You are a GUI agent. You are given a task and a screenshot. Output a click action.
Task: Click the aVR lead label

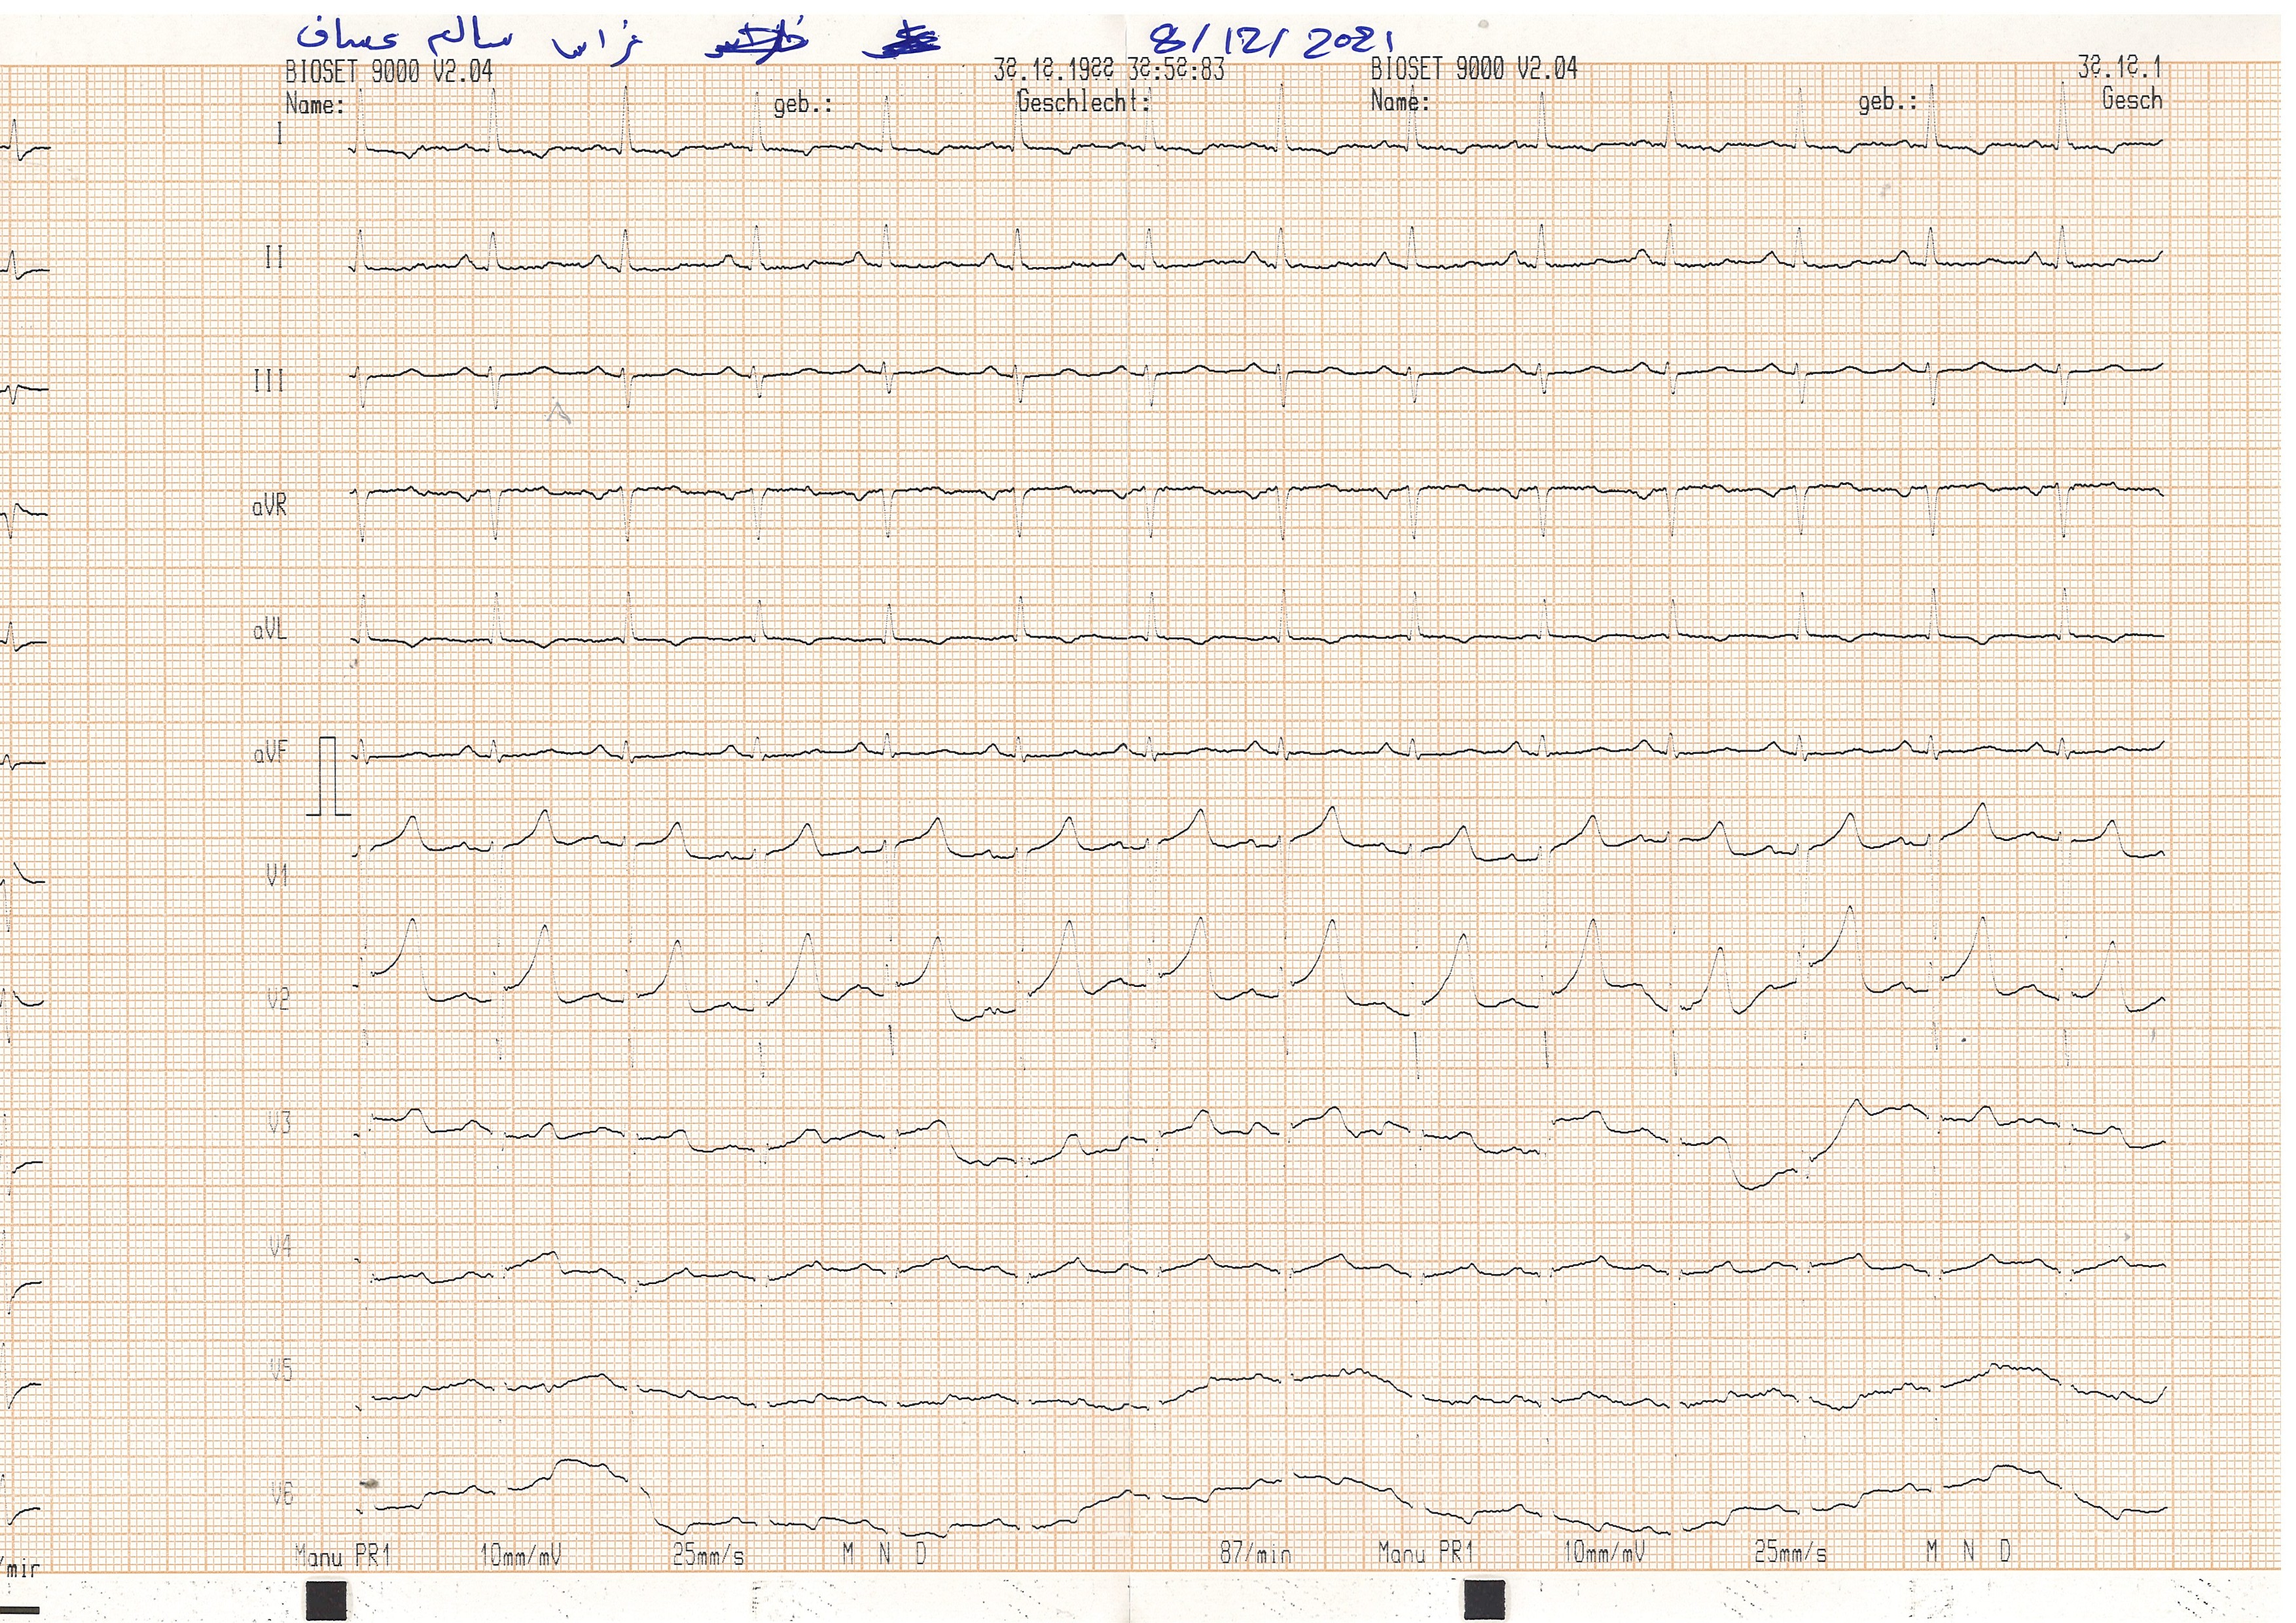269,506
